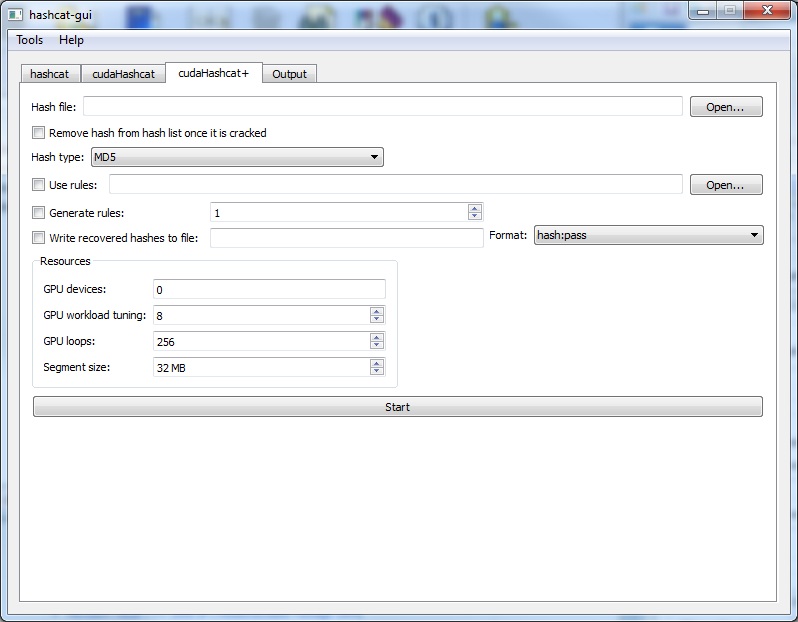Switch to the Output tab
Image resolution: width=798 pixels, height=622 pixels.
pyautogui.click(x=289, y=74)
